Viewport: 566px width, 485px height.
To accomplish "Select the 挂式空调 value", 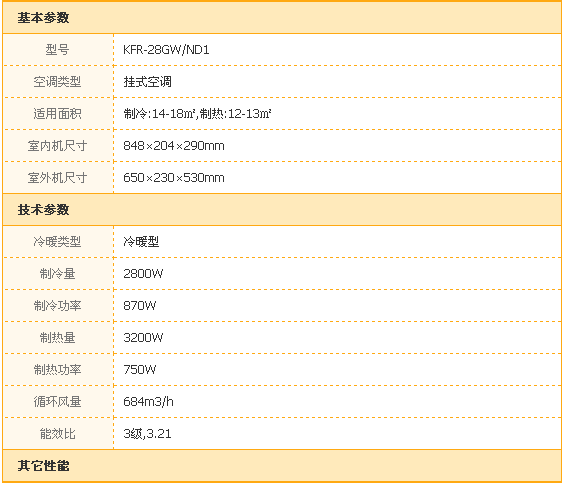I will tap(147, 82).
